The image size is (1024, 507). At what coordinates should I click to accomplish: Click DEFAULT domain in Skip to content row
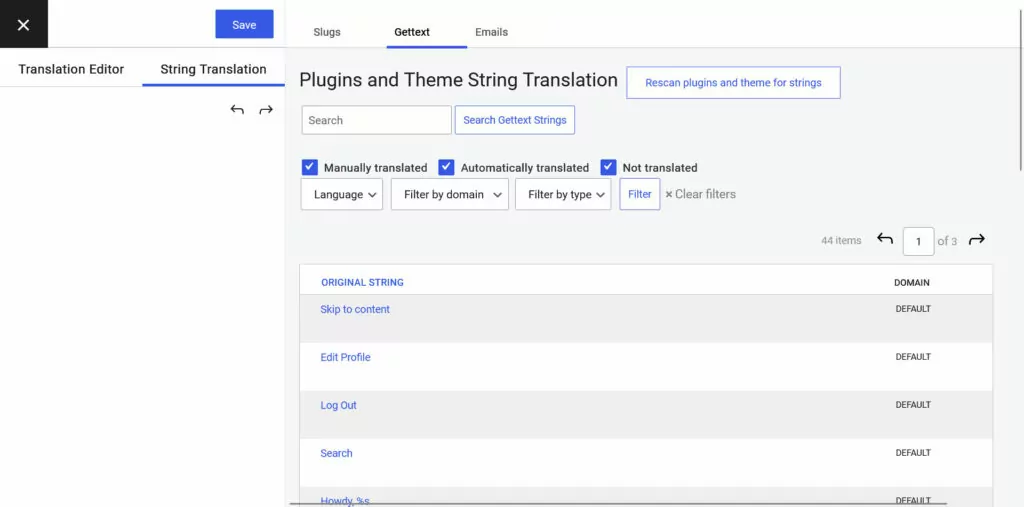click(x=913, y=309)
